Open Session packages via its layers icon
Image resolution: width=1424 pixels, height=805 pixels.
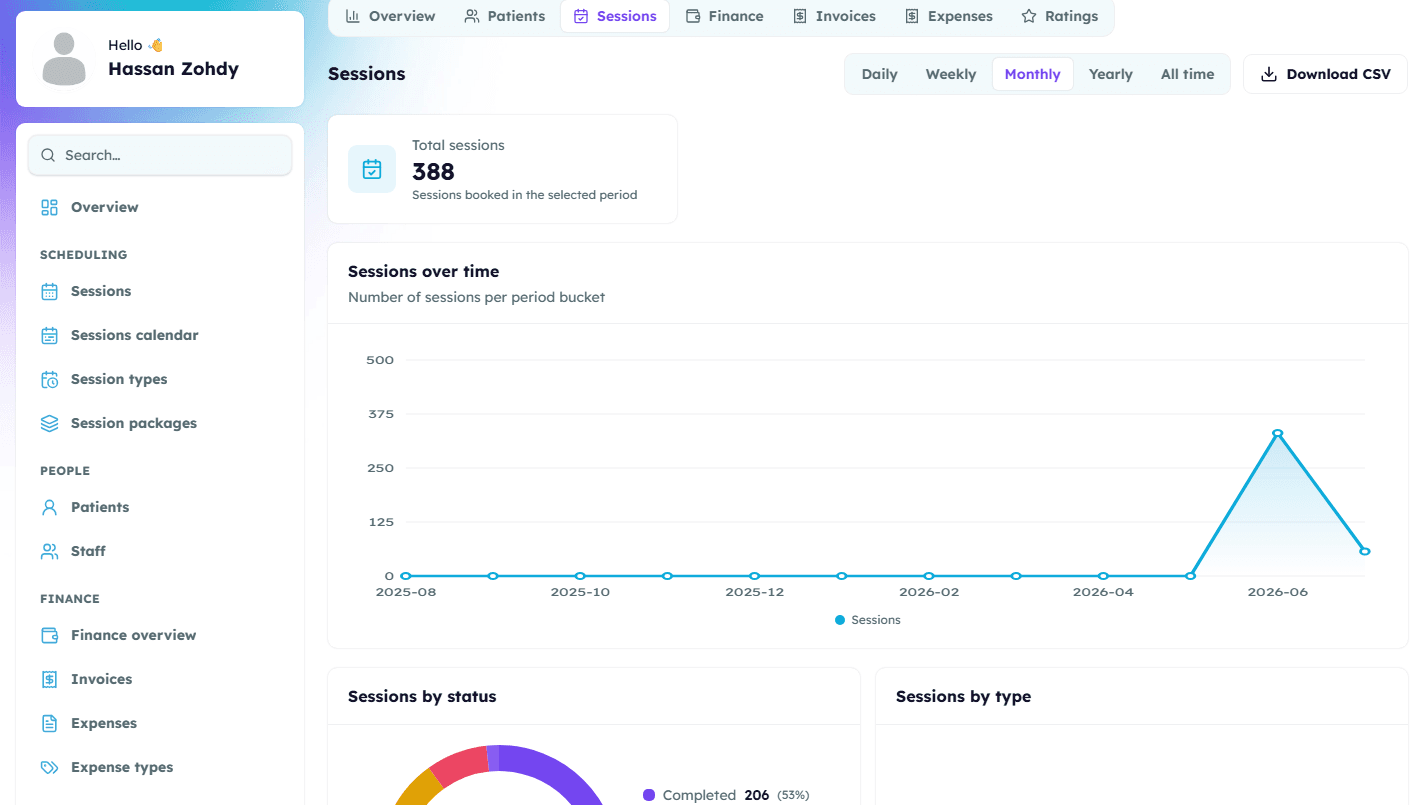[49, 424]
